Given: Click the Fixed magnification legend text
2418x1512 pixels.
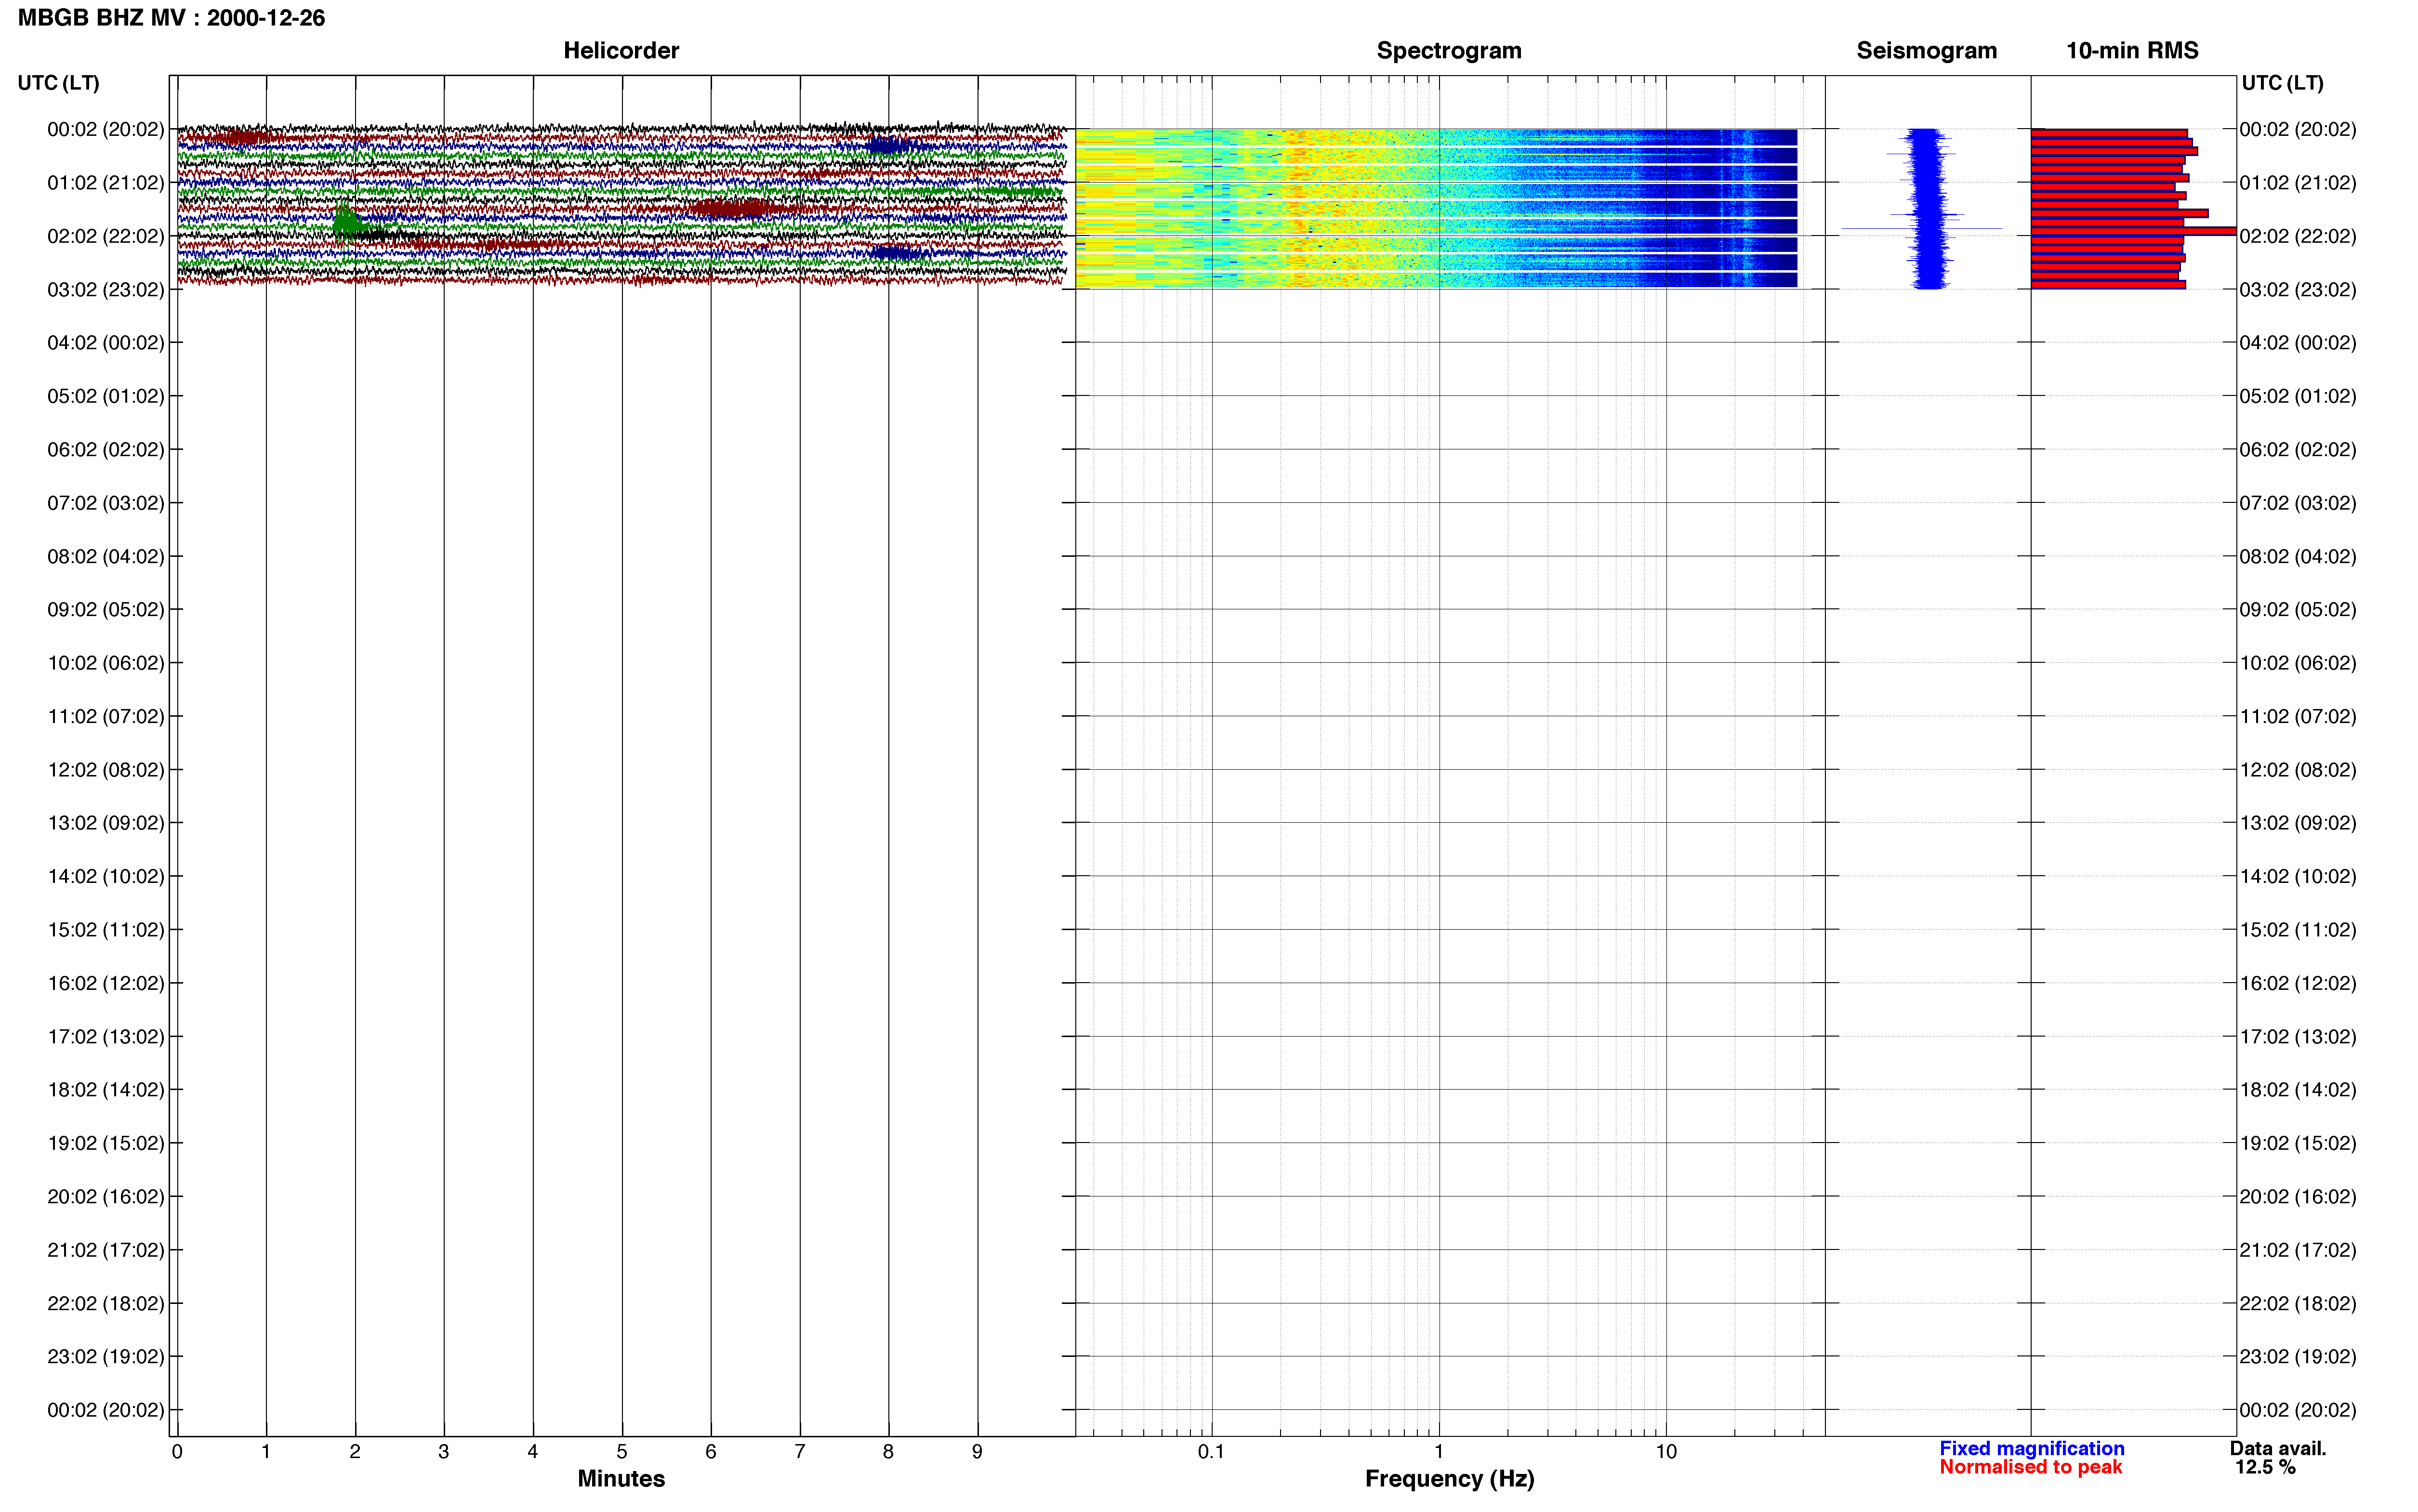Looking at the screenshot, I should tap(2031, 1448).
